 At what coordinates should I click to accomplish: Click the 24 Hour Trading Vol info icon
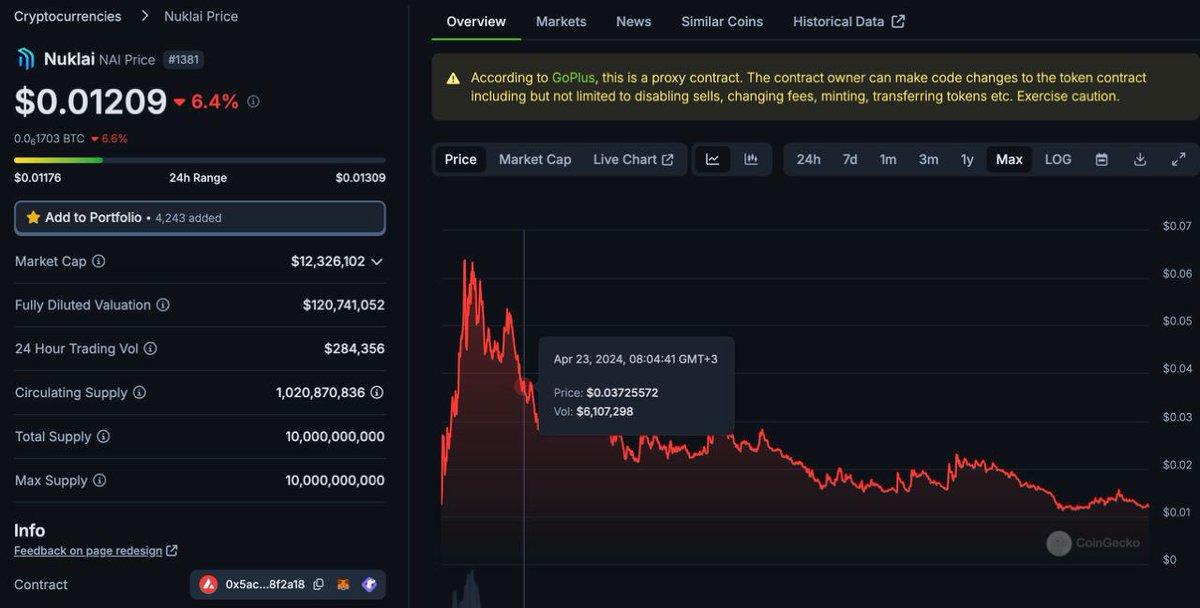pyautogui.click(x=151, y=349)
